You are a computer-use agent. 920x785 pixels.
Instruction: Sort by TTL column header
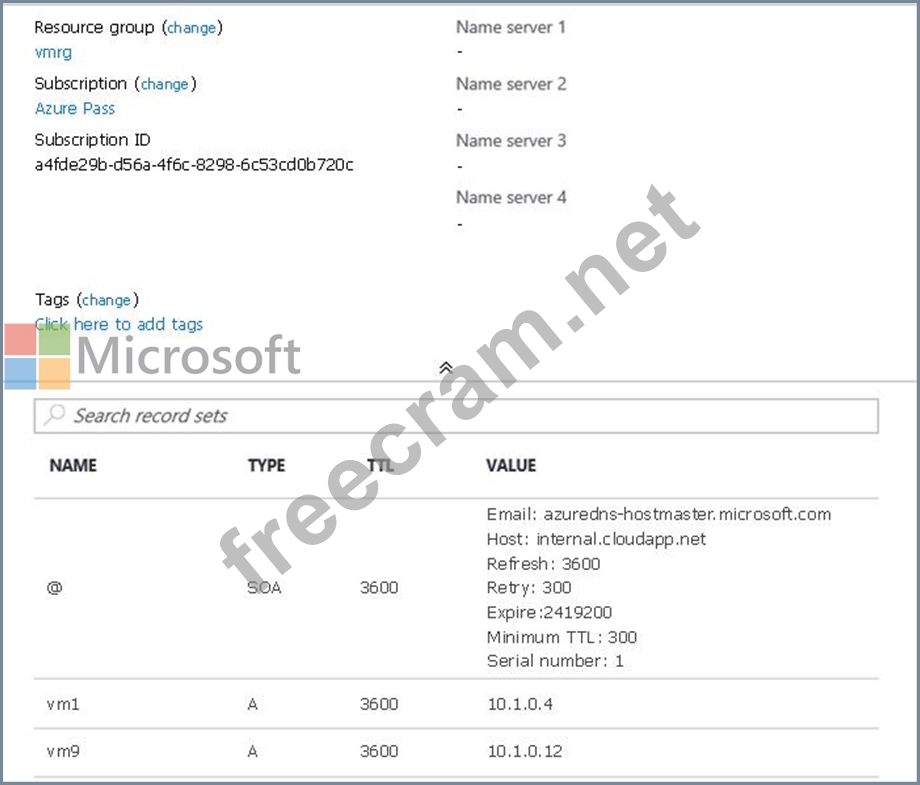pyautogui.click(x=380, y=465)
